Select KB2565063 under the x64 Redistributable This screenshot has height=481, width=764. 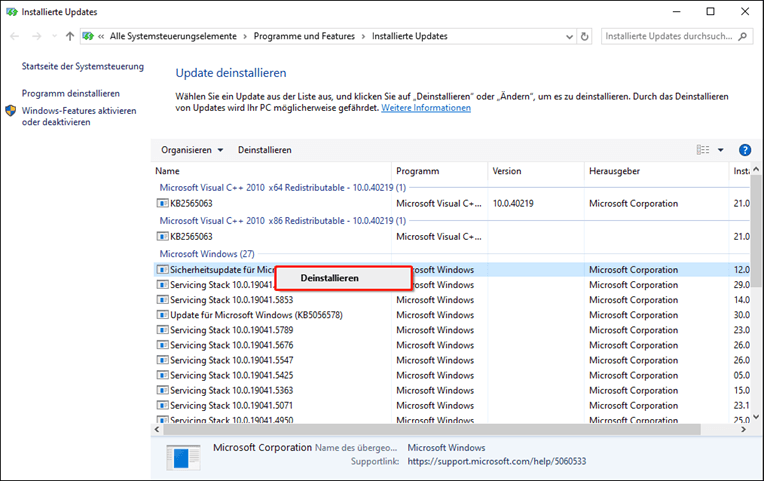(x=191, y=203)
